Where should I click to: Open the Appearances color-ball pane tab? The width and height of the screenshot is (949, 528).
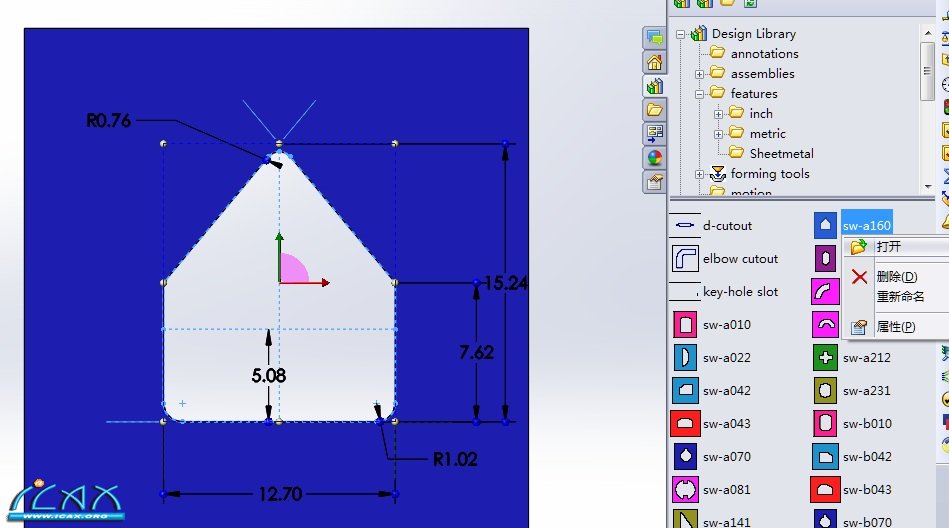(654, 157)
